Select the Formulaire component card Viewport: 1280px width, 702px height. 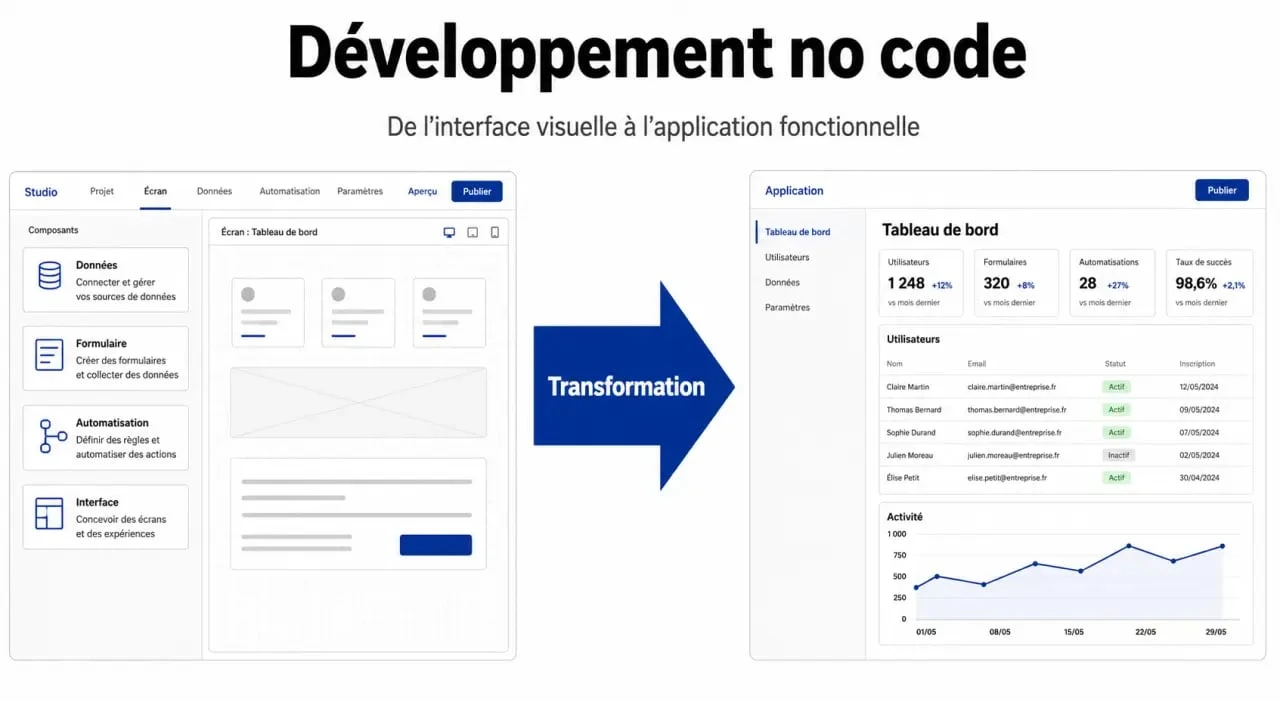106,358
